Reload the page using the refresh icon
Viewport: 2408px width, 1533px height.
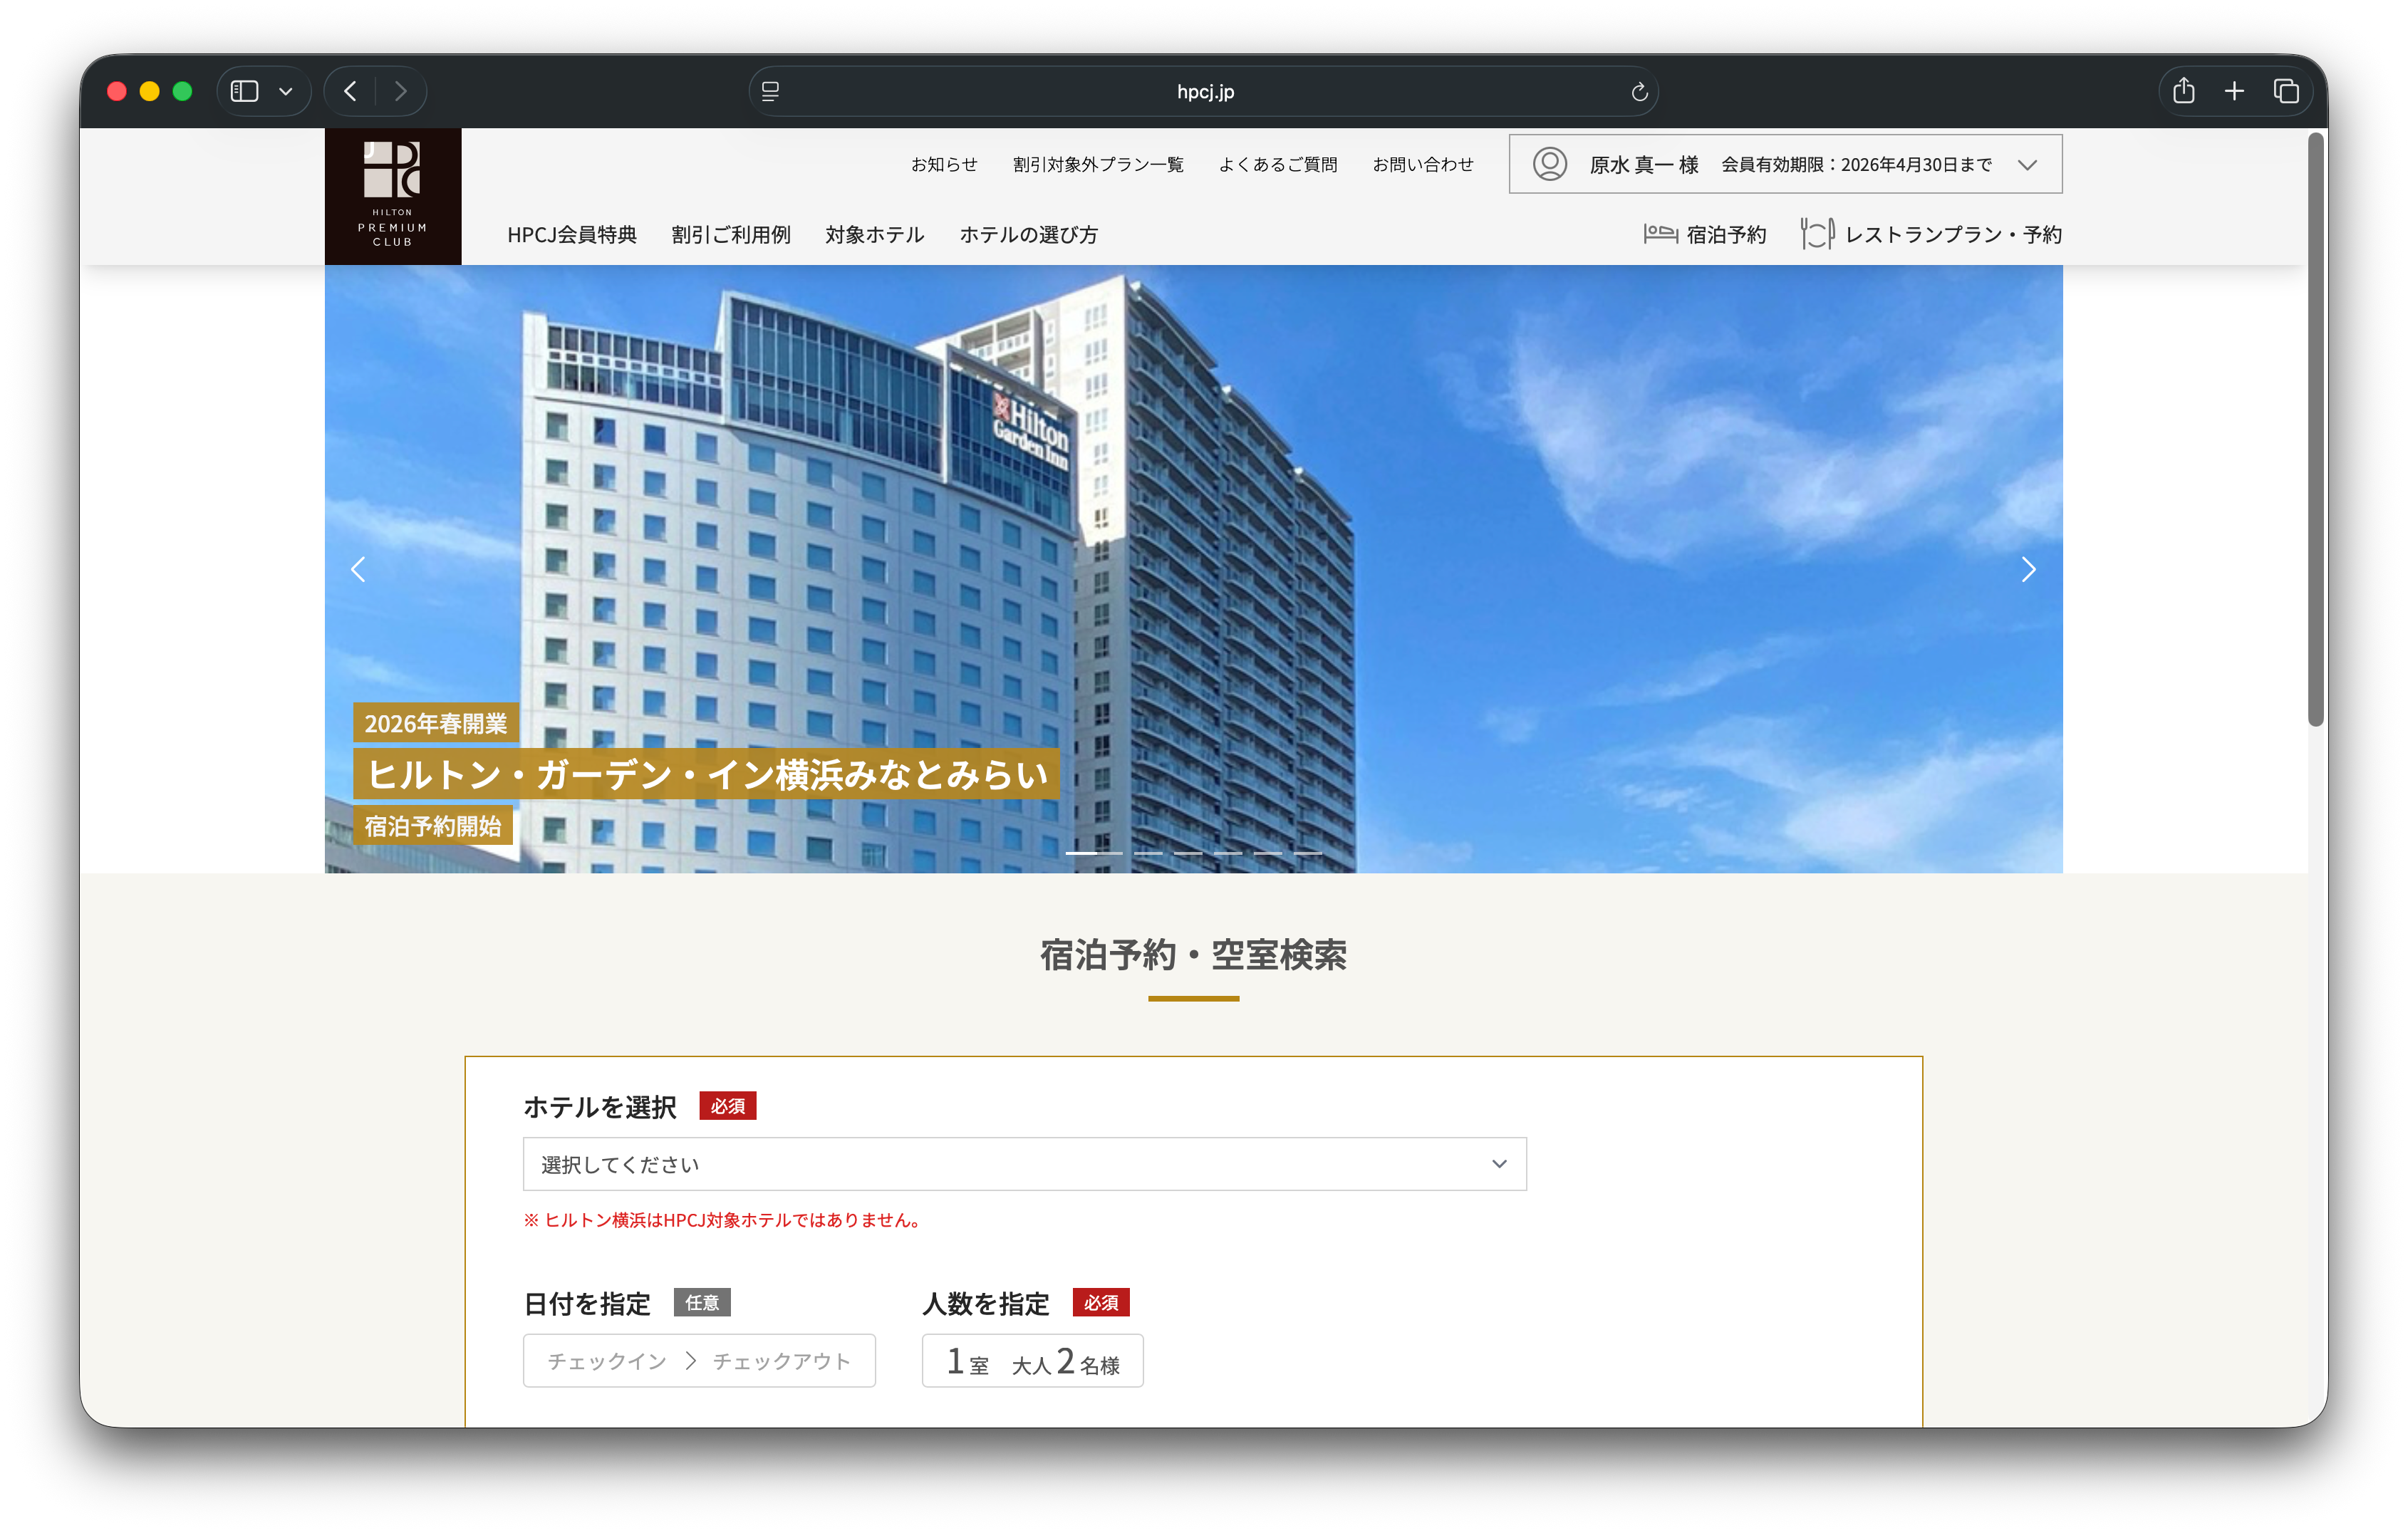pyautogui.click(x=1638, y=92)
